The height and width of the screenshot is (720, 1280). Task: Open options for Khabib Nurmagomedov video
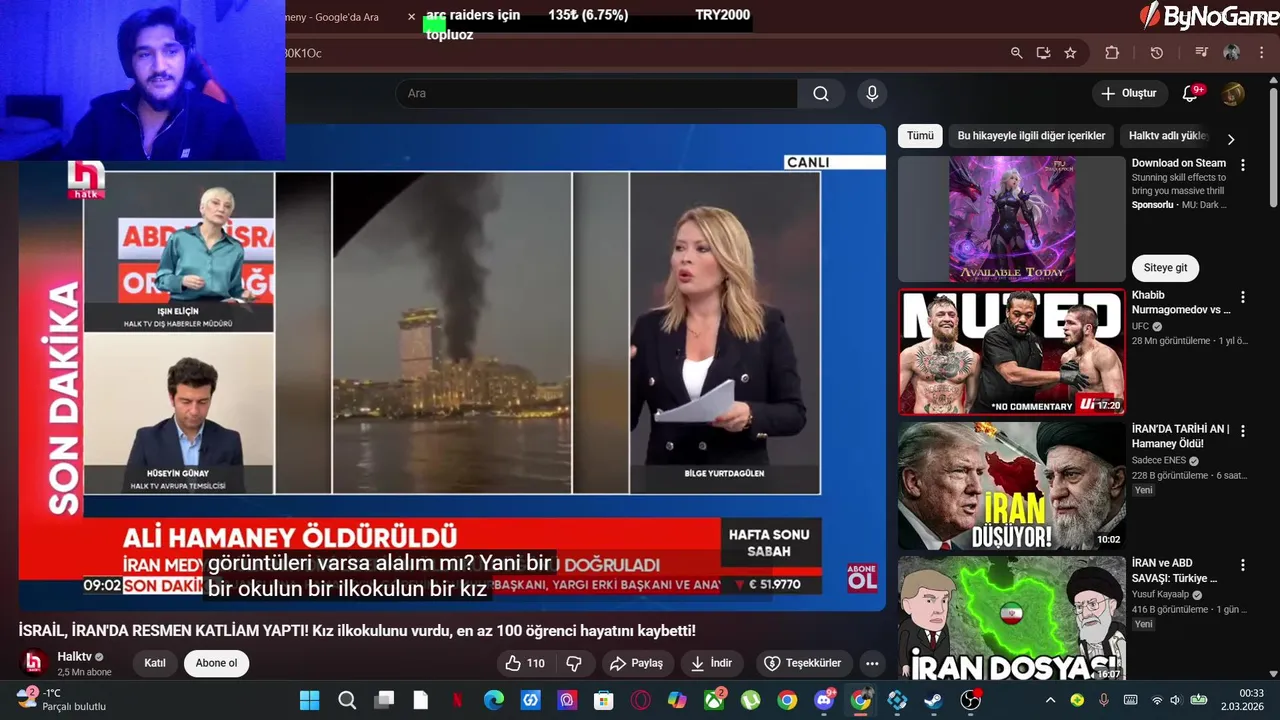[x=1243, y=297]
